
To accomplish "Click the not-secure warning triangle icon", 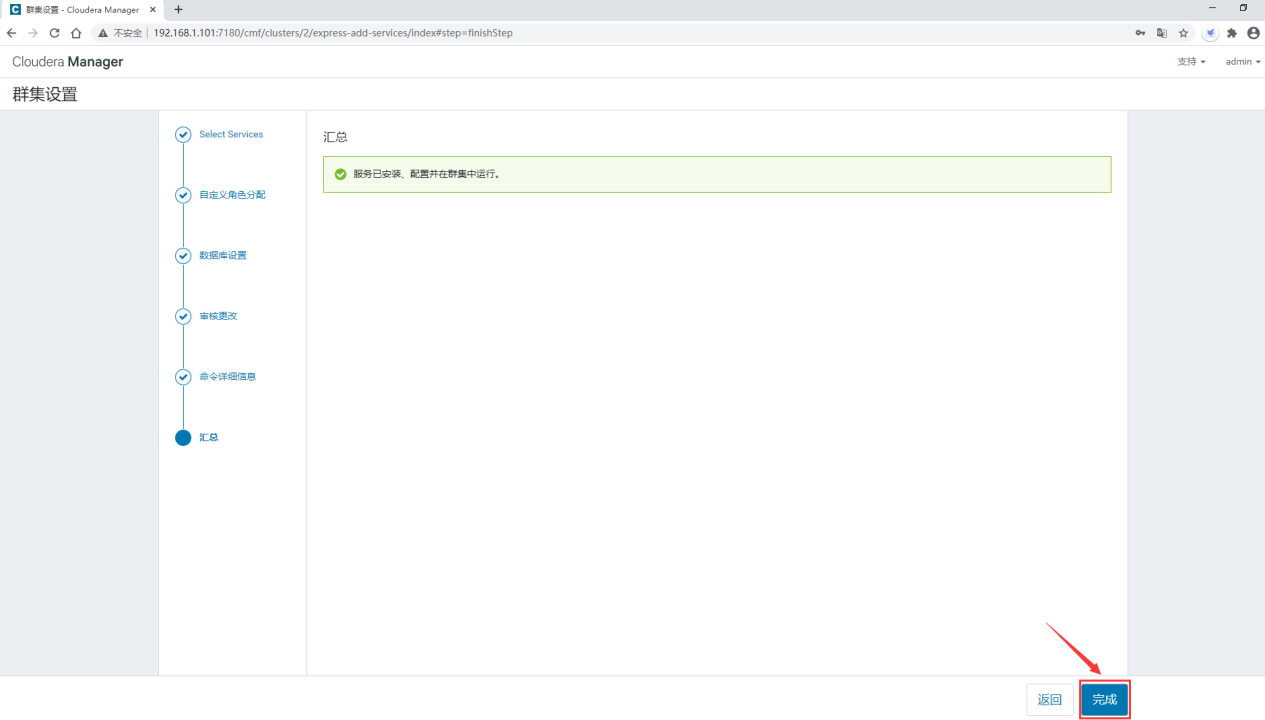I will click(x=102, y=33).
